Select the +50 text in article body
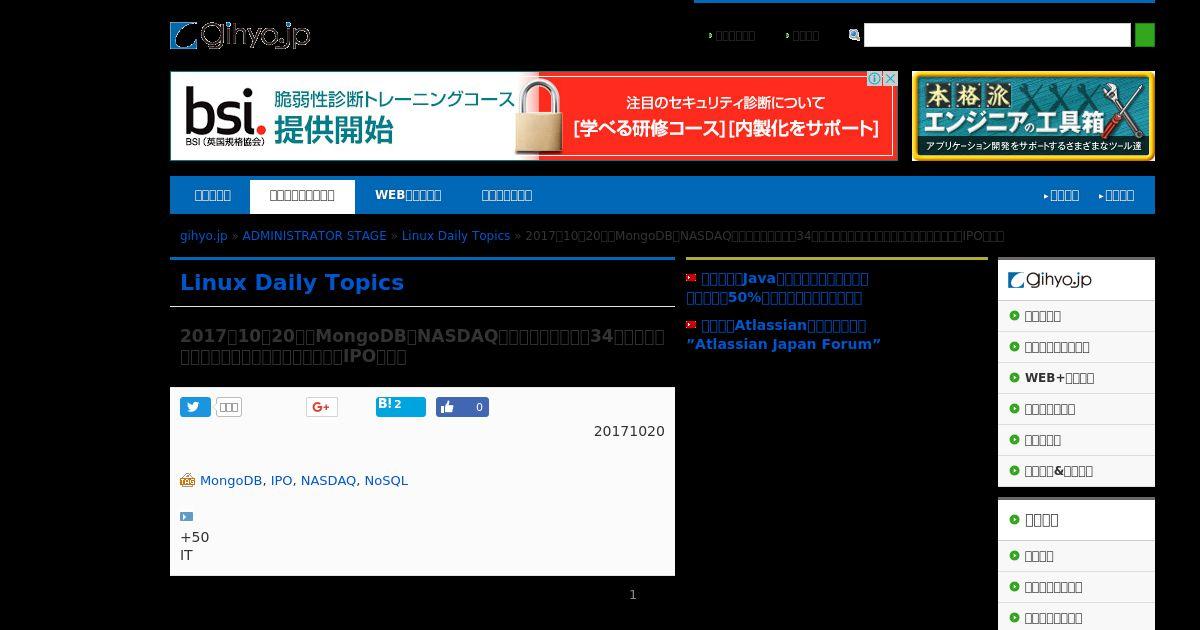Image resolution: width=1200 pixels, height=630 pixels. pos(195,537)
